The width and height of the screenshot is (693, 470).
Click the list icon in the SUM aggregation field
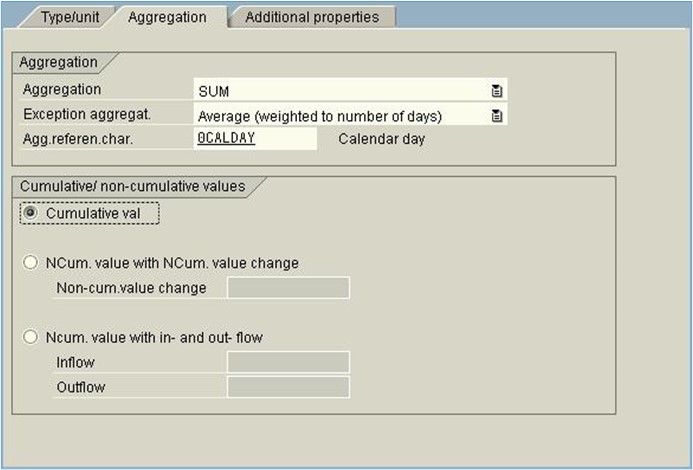tap(496, 91)
